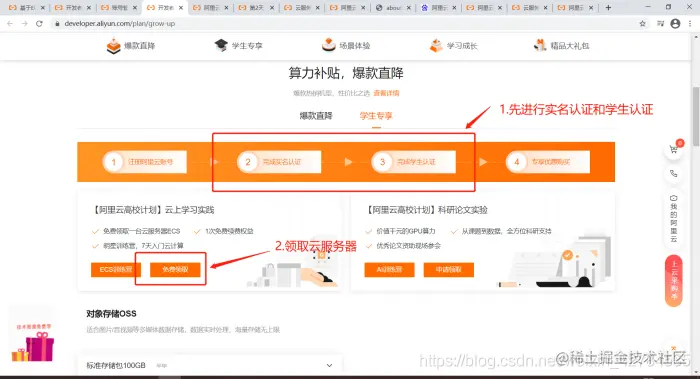Click the 爆款直降 icon in top navigation
Screen dimensions: 700x379
(x=113, y=46)
